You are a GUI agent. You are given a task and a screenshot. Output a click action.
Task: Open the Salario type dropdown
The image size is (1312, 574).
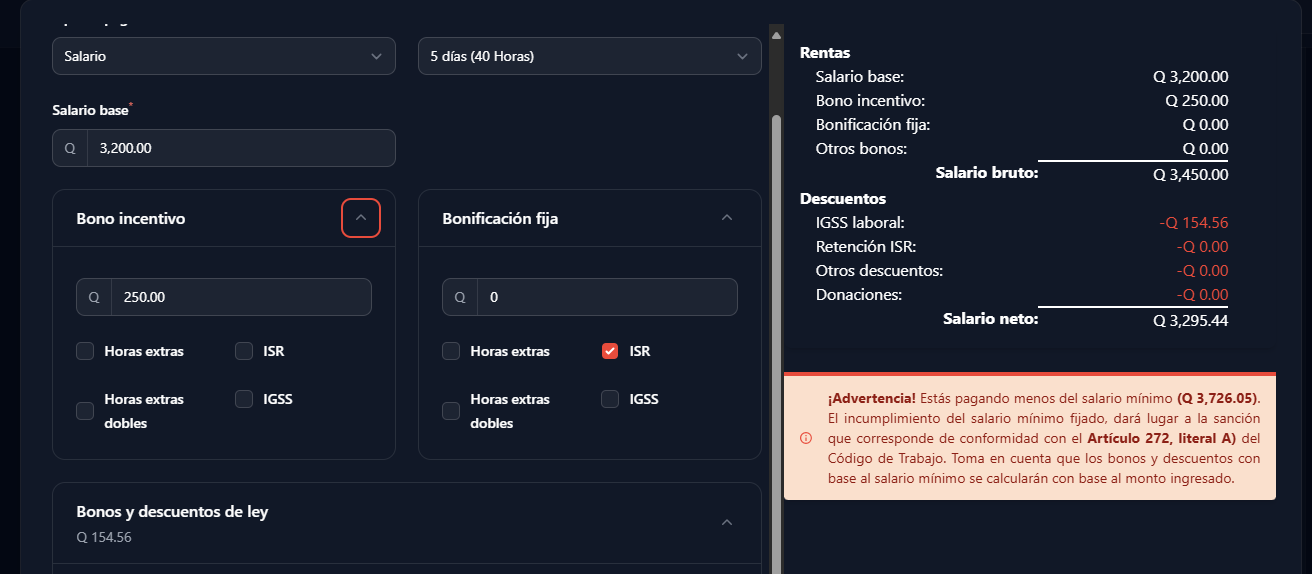(224, 56)
